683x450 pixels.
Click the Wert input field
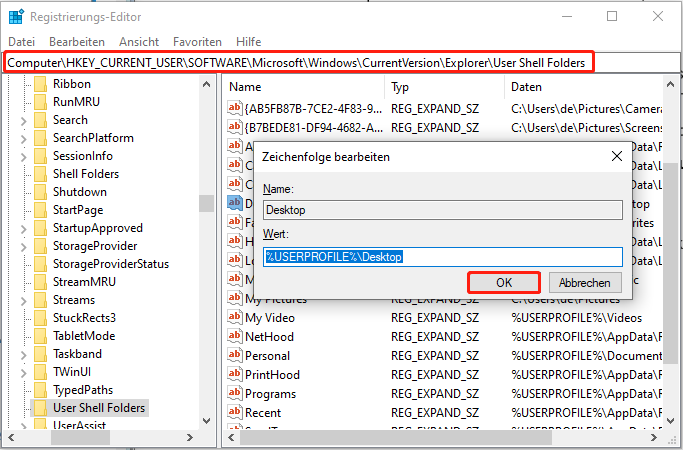tap(443, 257)
